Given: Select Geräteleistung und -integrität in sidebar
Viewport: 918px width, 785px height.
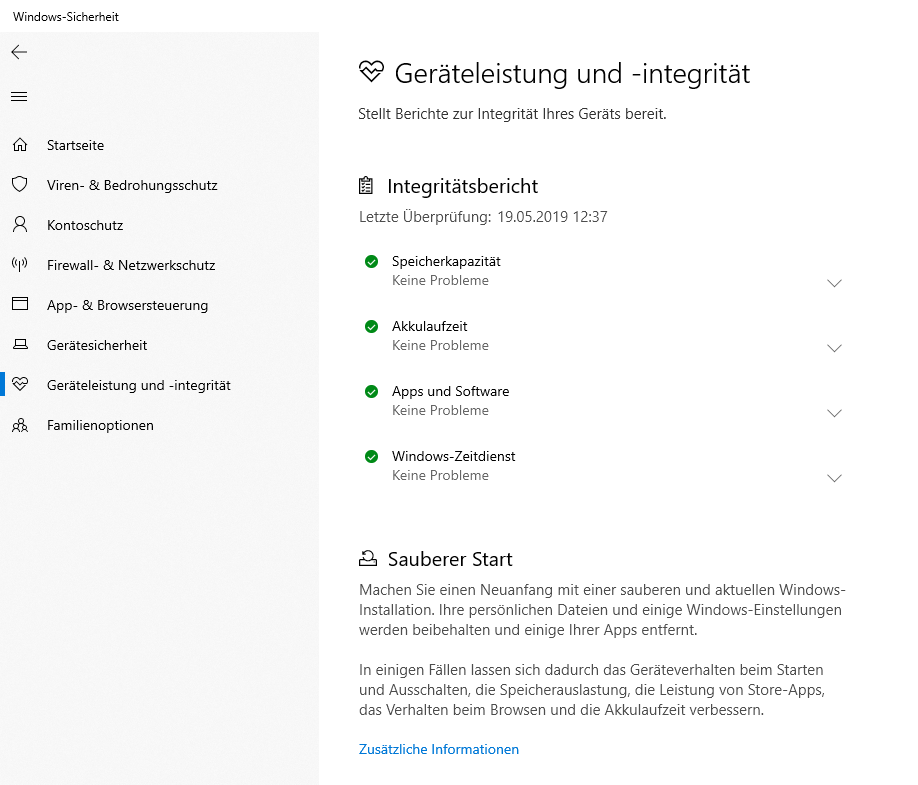Looking at the screenshot, I should pos(139,385).
